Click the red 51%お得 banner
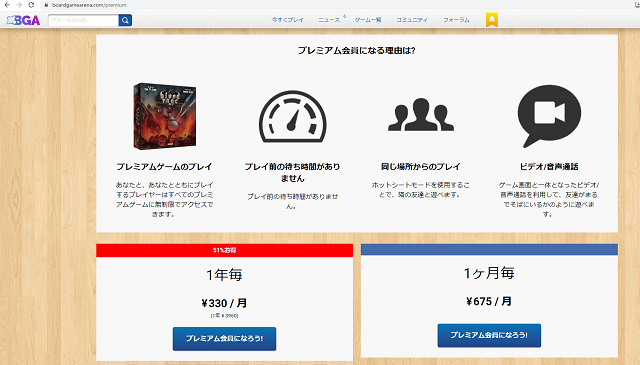The width and height of the screenshot is (640, 365). click(224, 250)
